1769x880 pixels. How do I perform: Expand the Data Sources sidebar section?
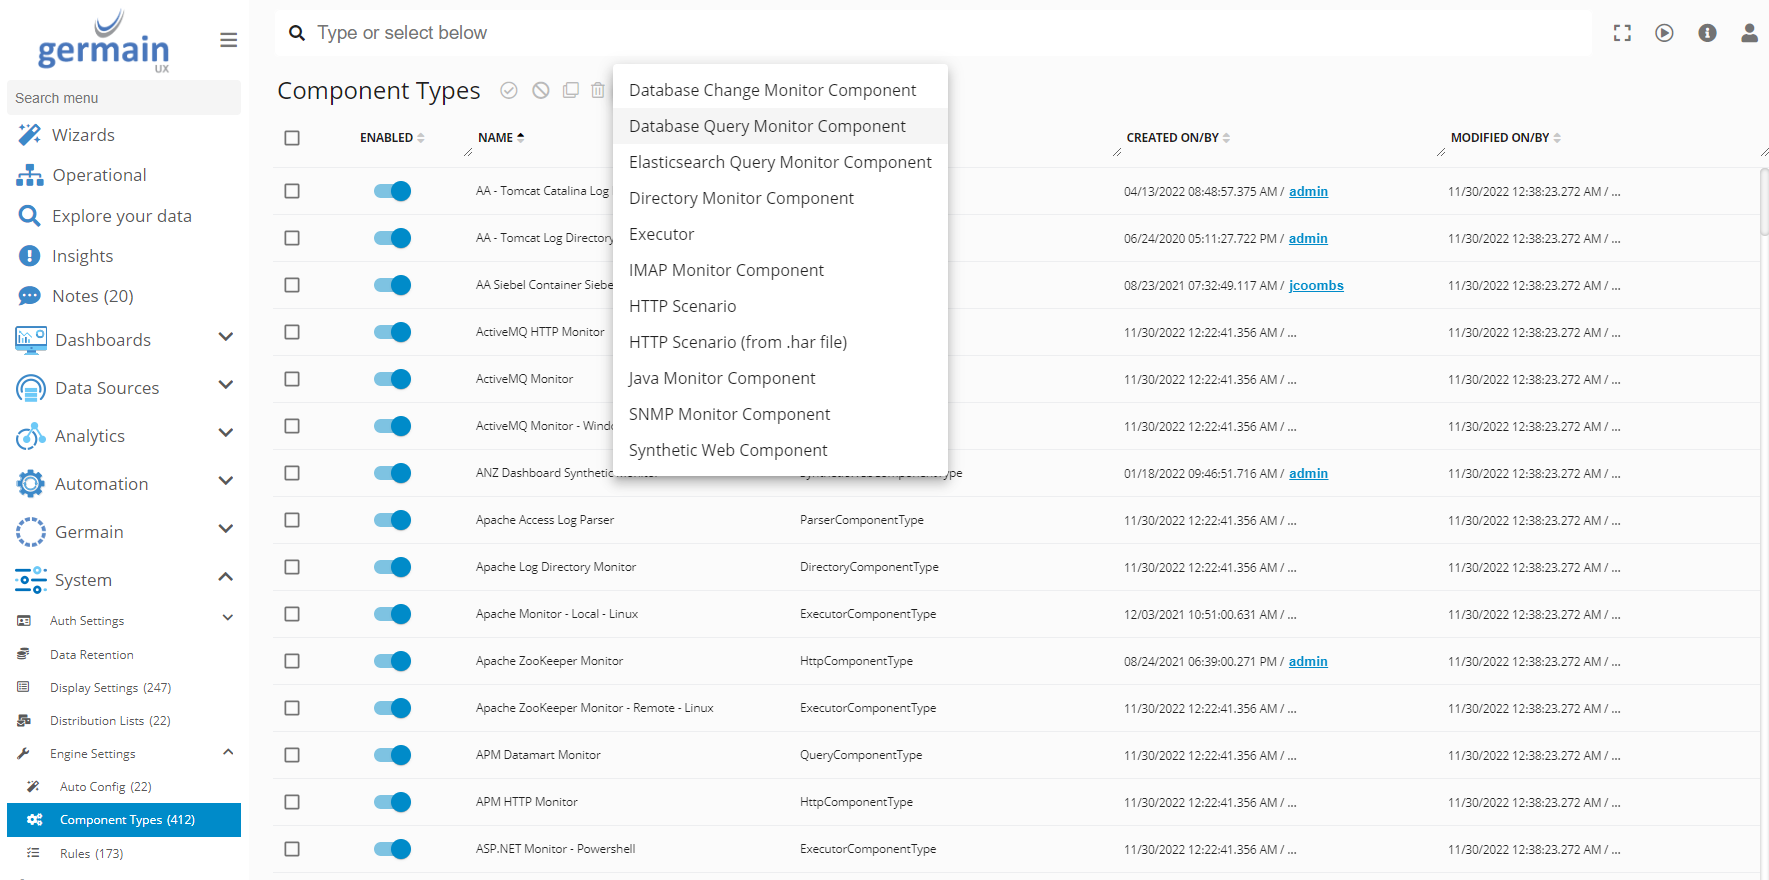226,386
